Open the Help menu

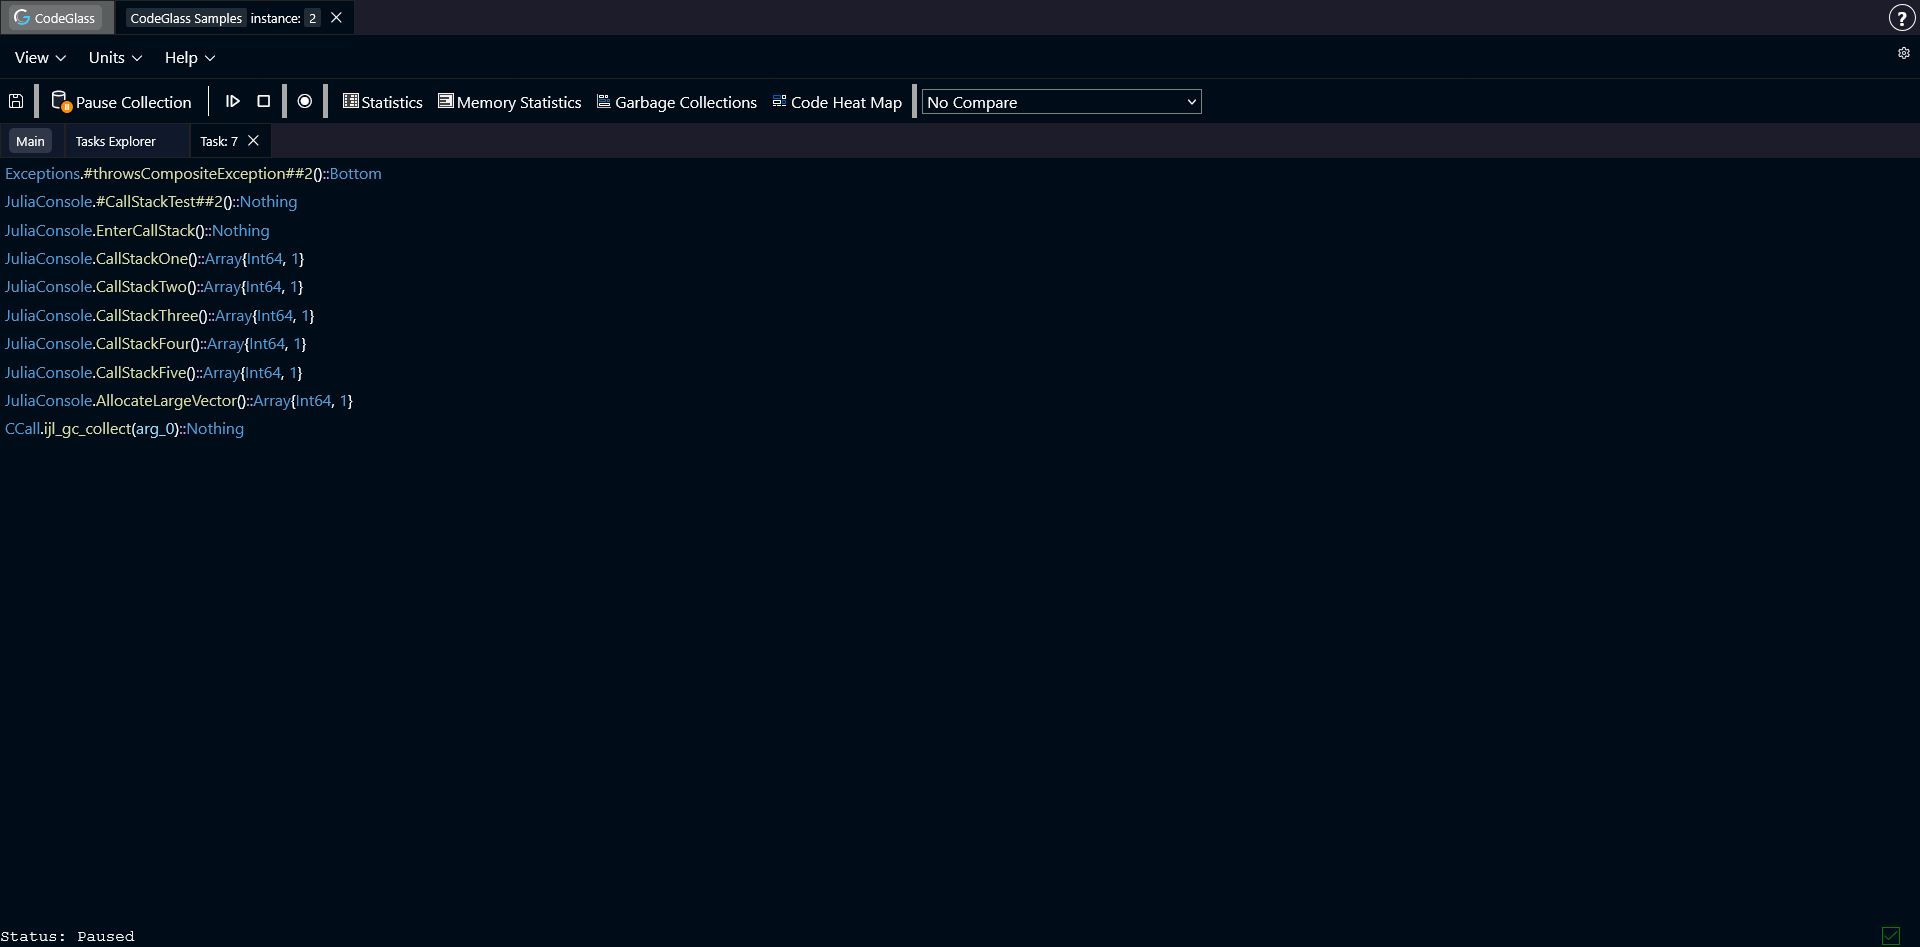pyautogui.click(x=188, y=57)
